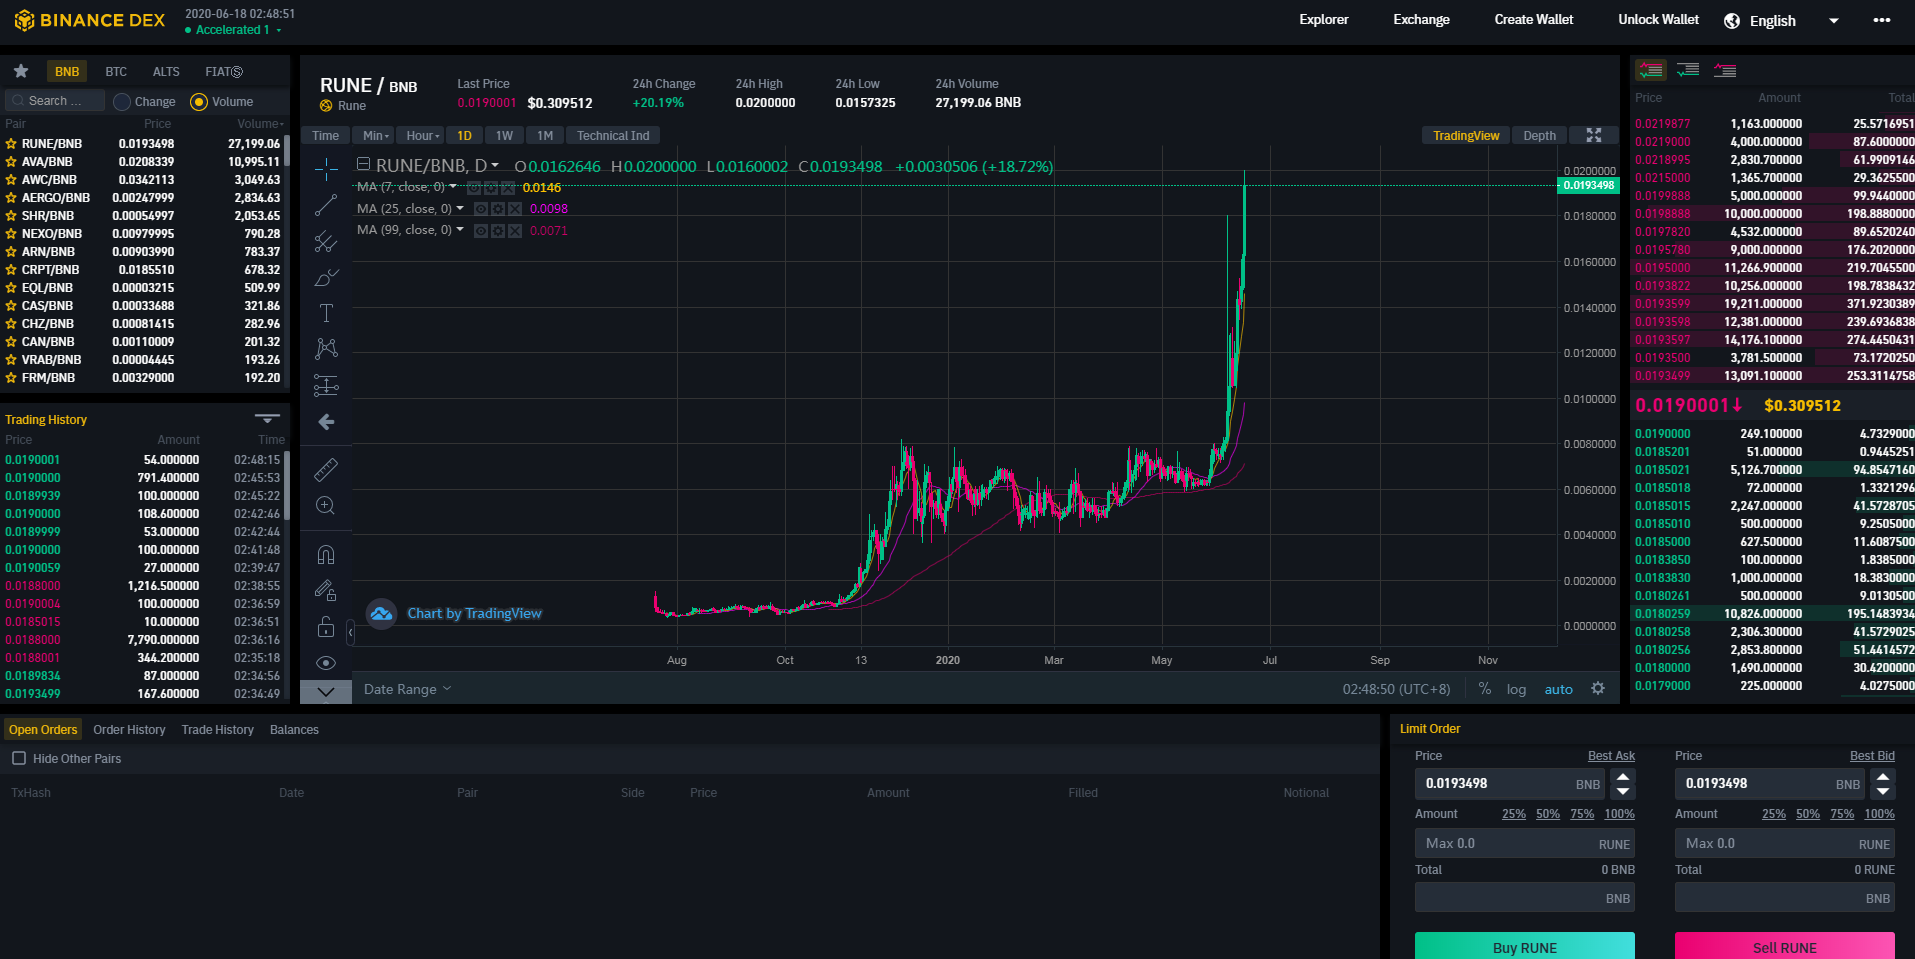Switch to Order History tab
This screenshot has width=1915, height=959.
point(129,730)
